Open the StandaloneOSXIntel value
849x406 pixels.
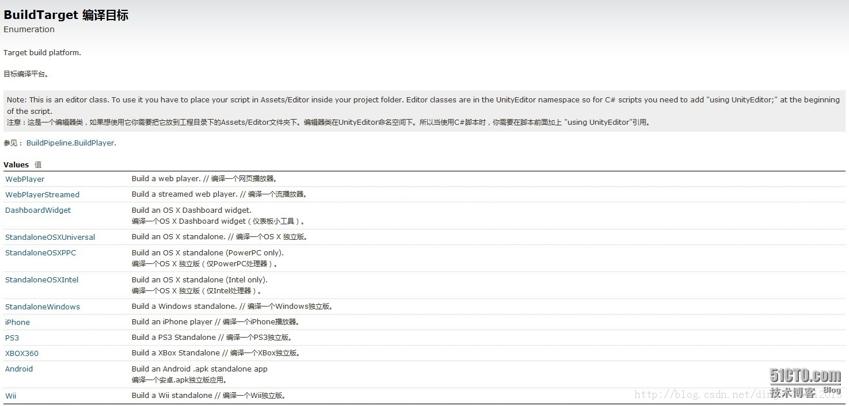[x=41, y=280]
